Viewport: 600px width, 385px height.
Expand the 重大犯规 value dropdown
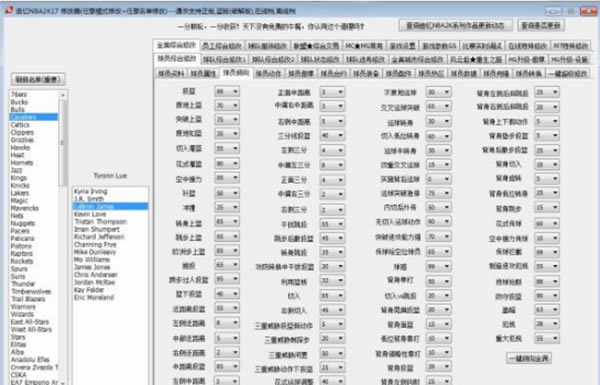[x=547, y=338]
